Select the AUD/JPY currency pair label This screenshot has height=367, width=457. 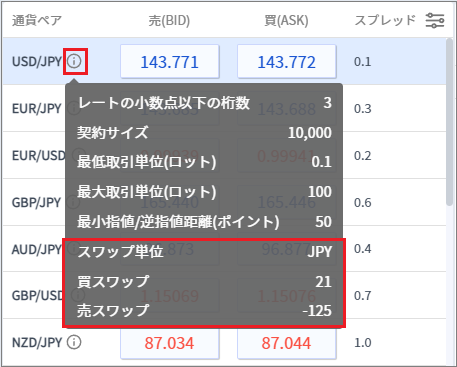coord(37,249)
